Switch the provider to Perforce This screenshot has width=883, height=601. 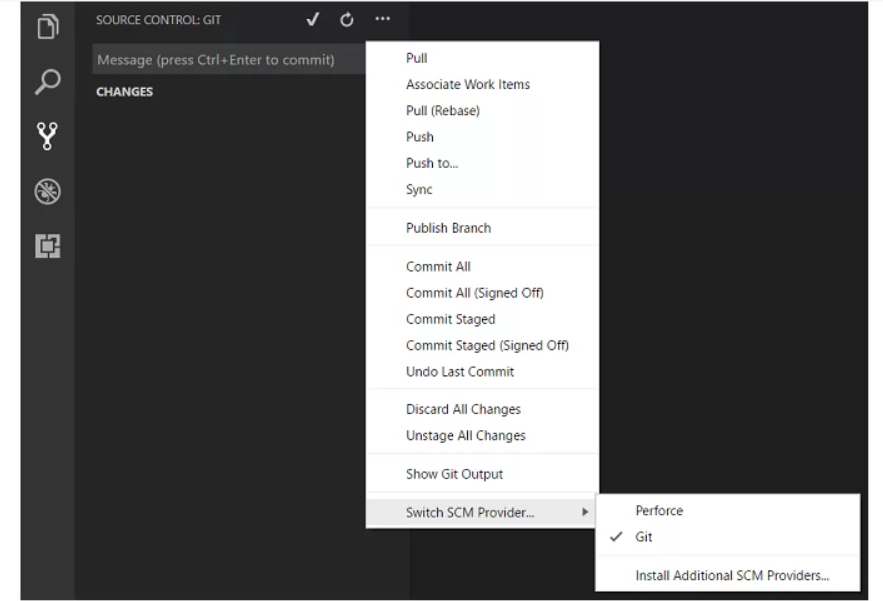coord(659,510)
